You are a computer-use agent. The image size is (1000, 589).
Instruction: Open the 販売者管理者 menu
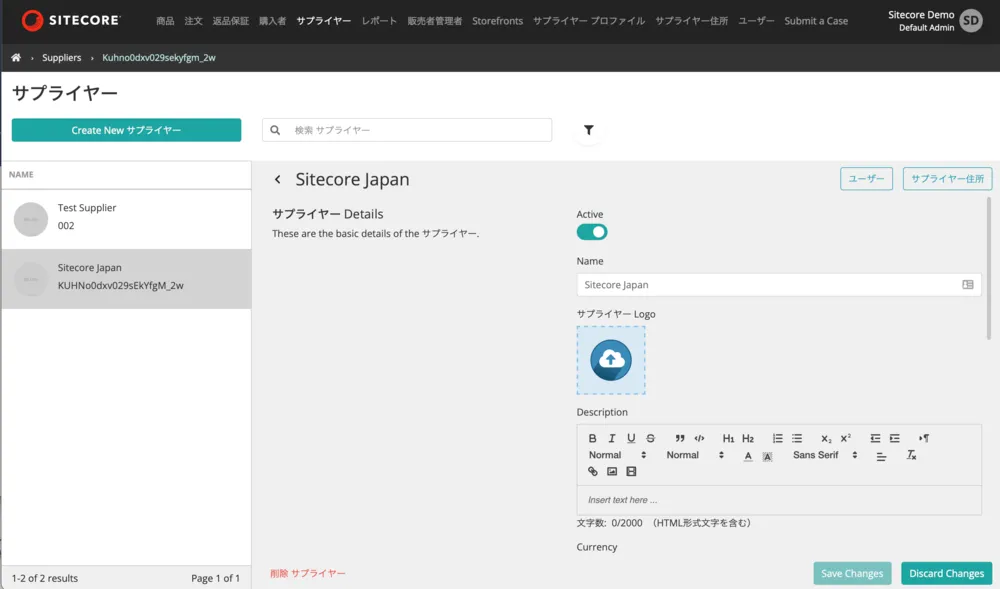point(435,21)
